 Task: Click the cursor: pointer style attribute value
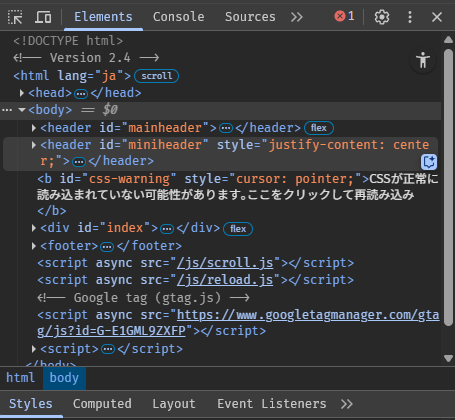pos(295,179)
